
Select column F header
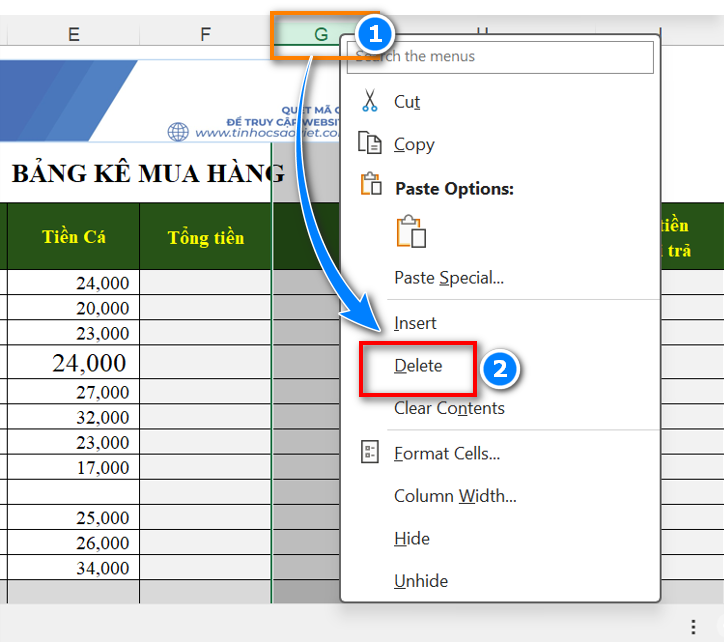(205, 34)
